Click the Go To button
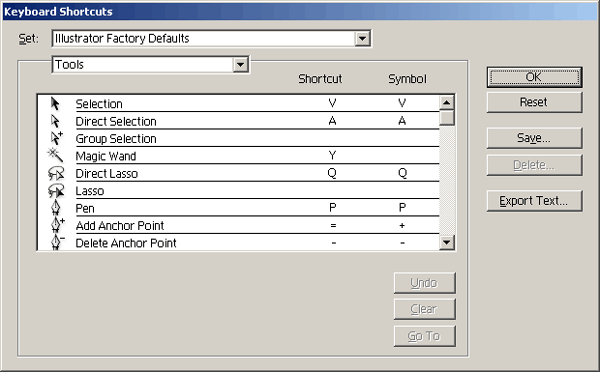600x372 pixels. click(424, 336)
